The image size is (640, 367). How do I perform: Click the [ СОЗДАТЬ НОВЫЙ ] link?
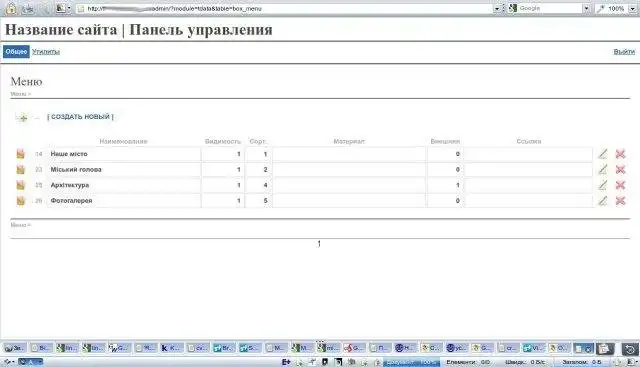(80, 117)
